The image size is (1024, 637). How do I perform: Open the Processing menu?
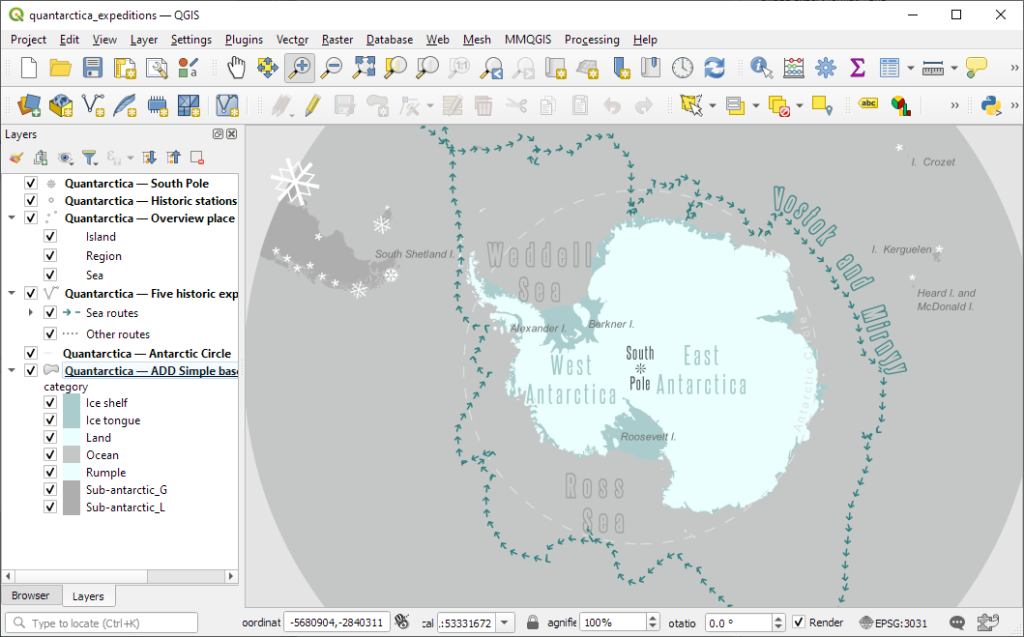click(592, 40)
